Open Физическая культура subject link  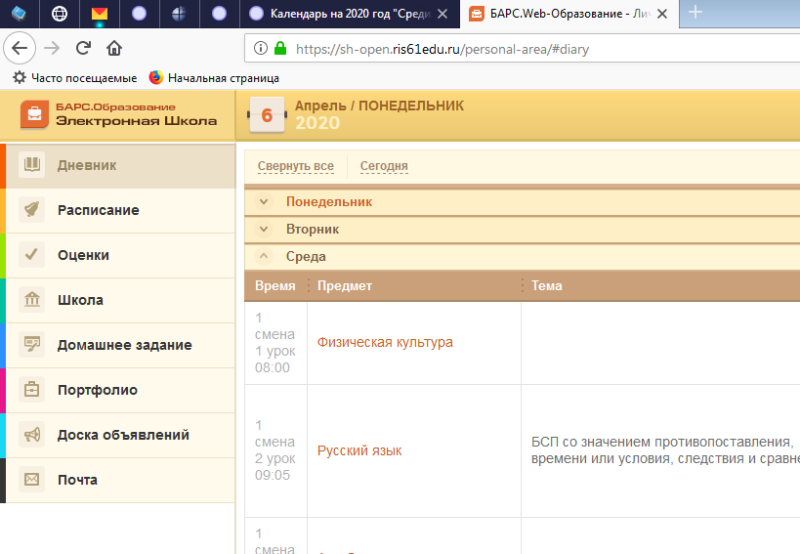coord(385,343)
